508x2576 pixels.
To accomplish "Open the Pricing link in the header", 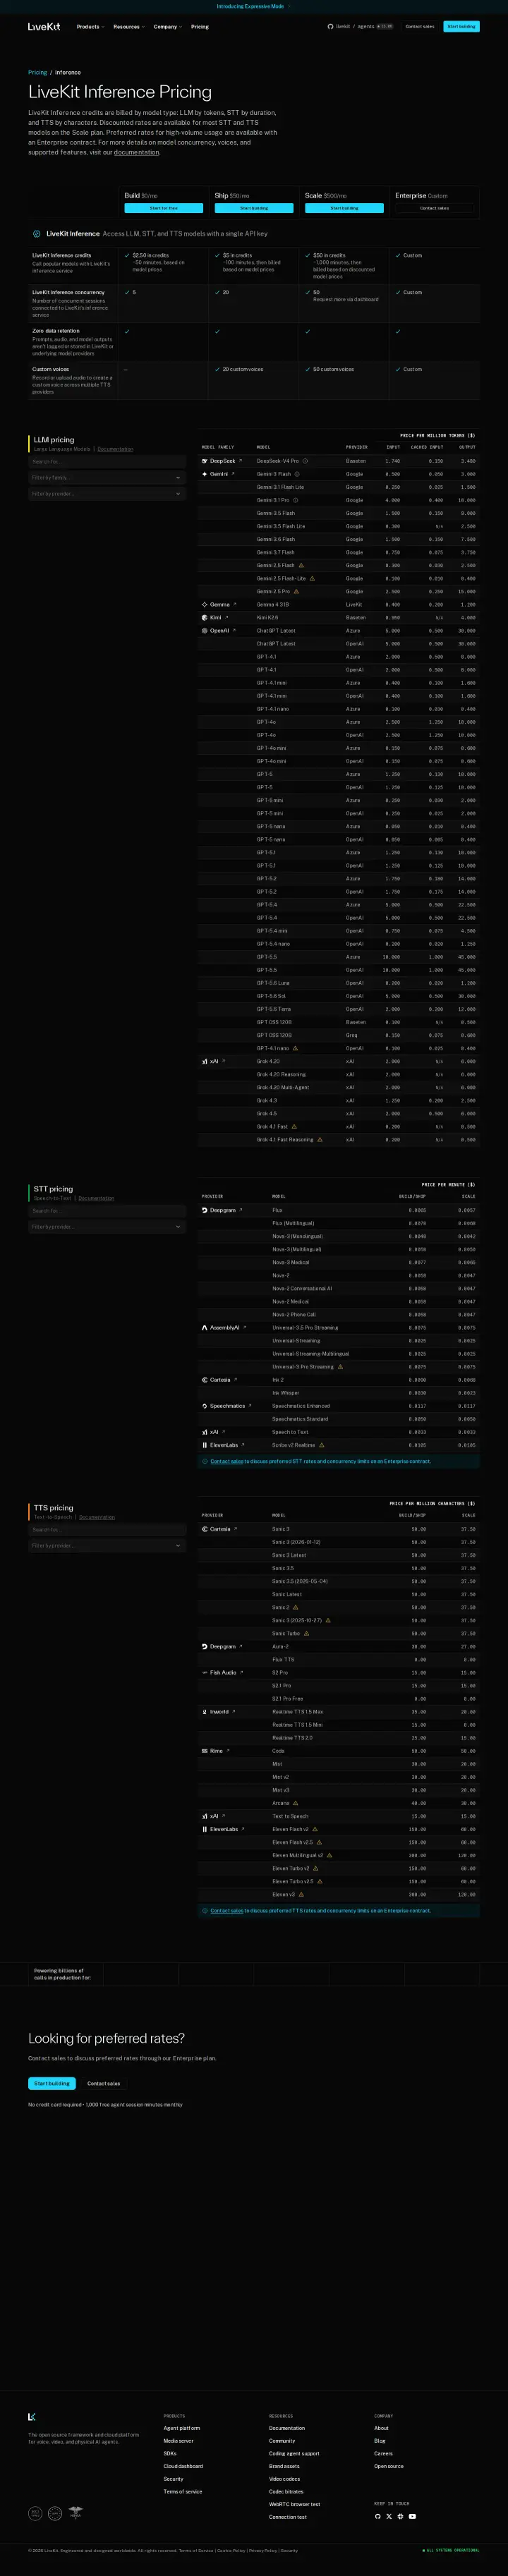I will (200, 27).
